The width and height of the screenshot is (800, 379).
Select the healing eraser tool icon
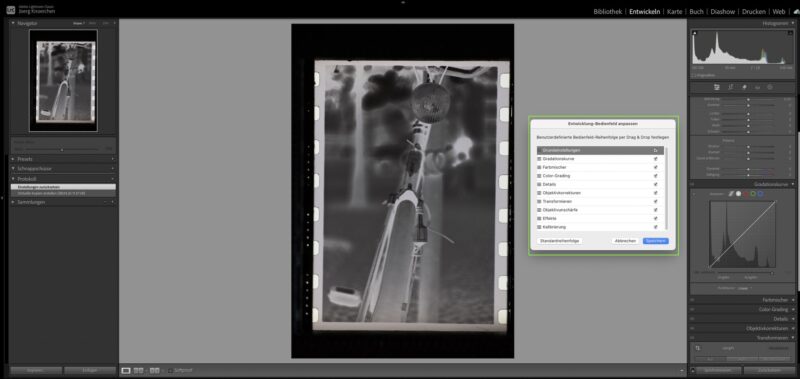point(744,87)
